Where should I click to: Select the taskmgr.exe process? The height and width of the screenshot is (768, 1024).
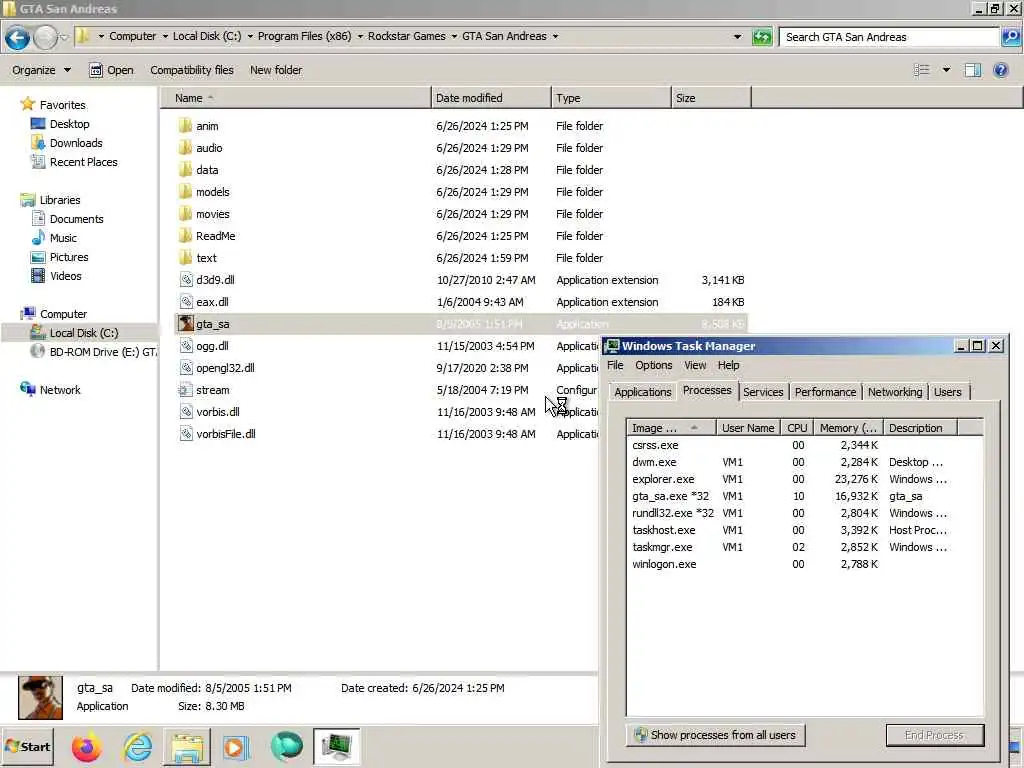(x=805, y=547)
